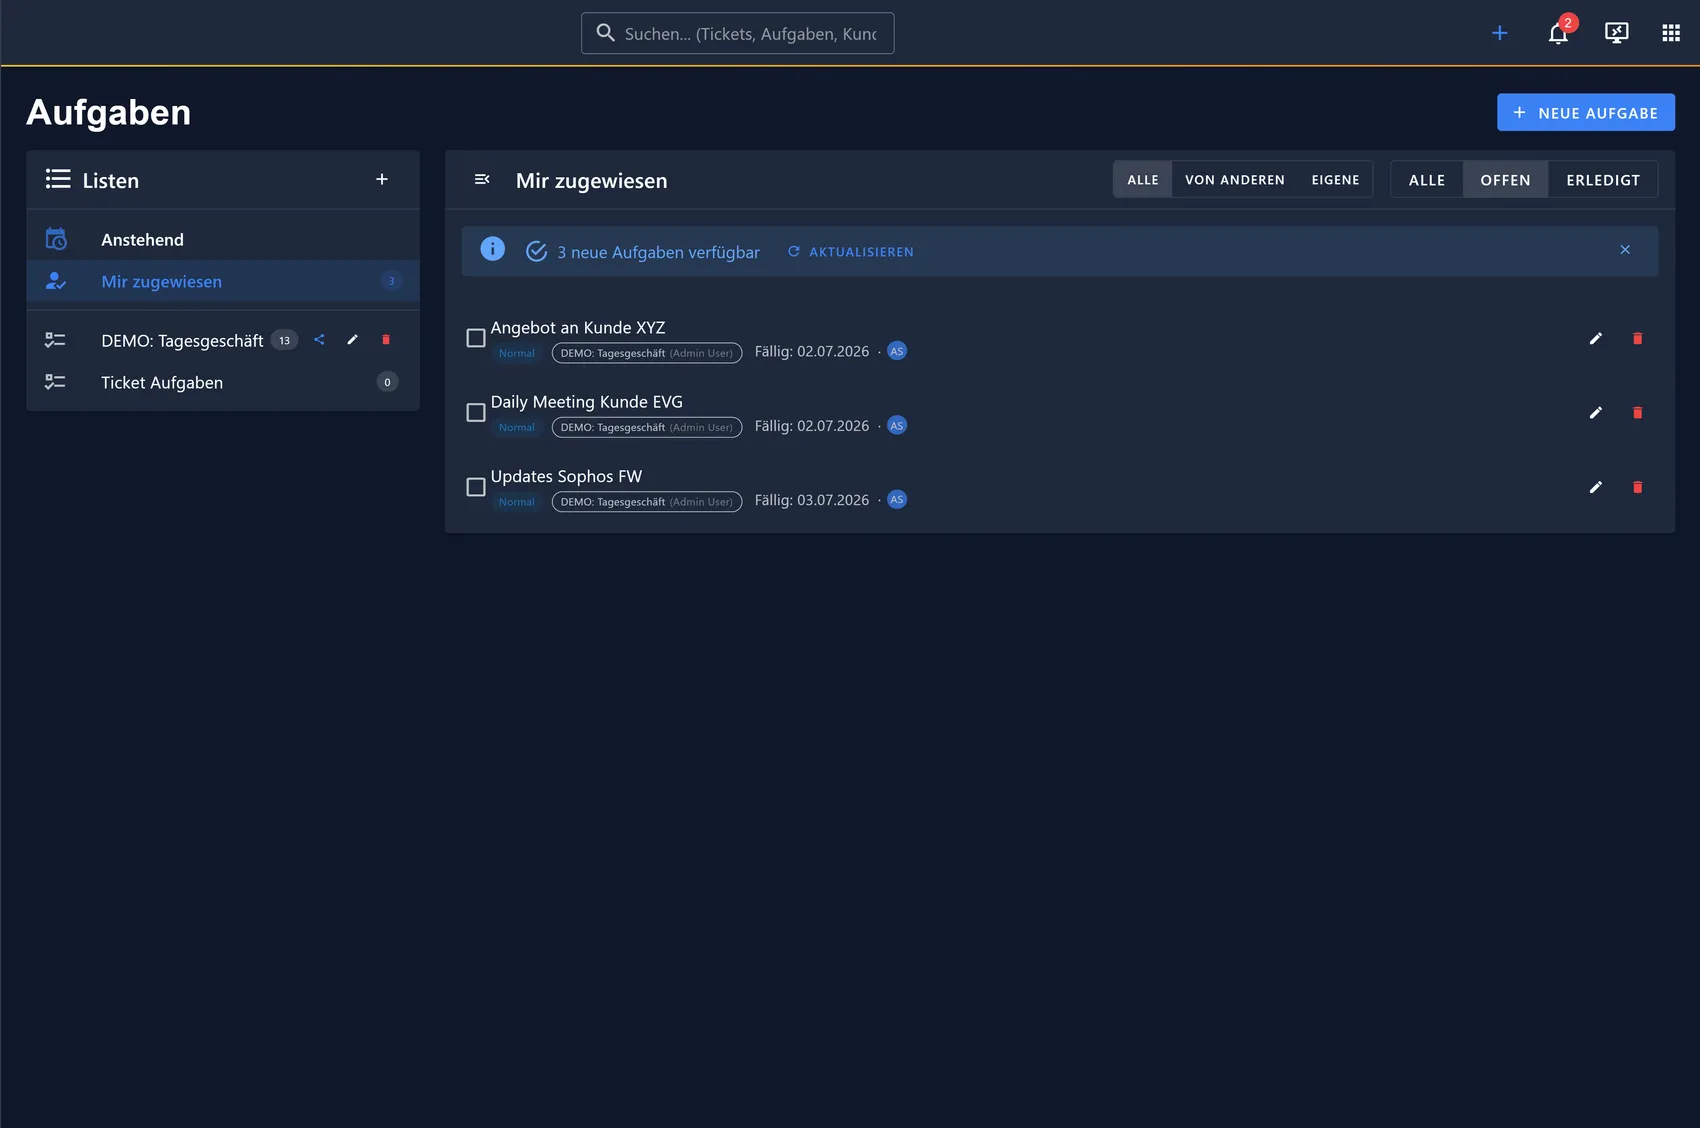1700x1128 pixels.
Task: Switch filter to Von Anderen
Action: click(1235, 180)
